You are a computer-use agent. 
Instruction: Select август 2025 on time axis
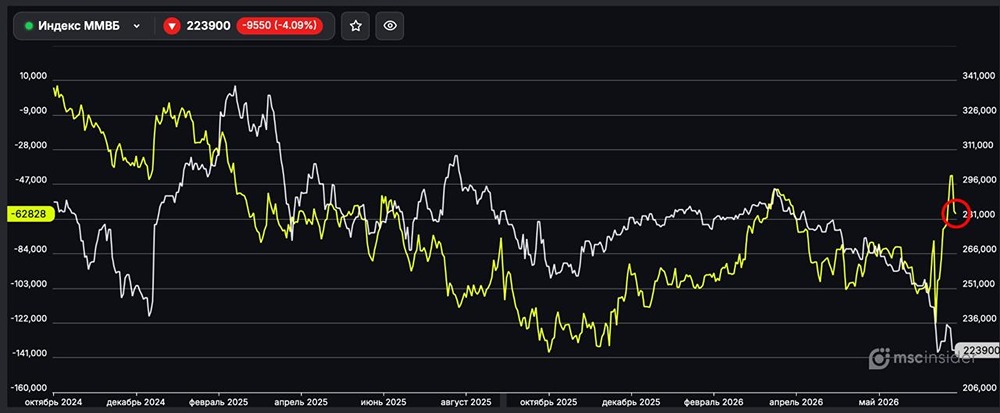pos(466,403)
